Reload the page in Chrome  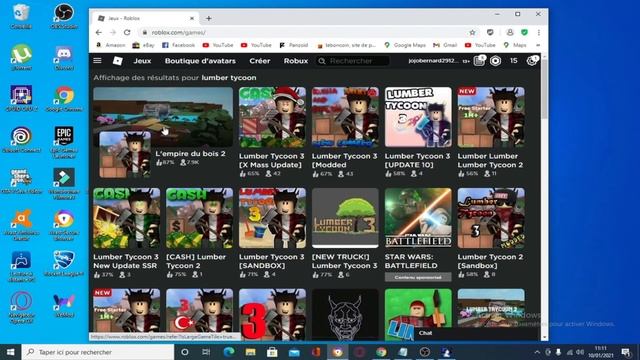pyautogui.click(x=127, y=32)
